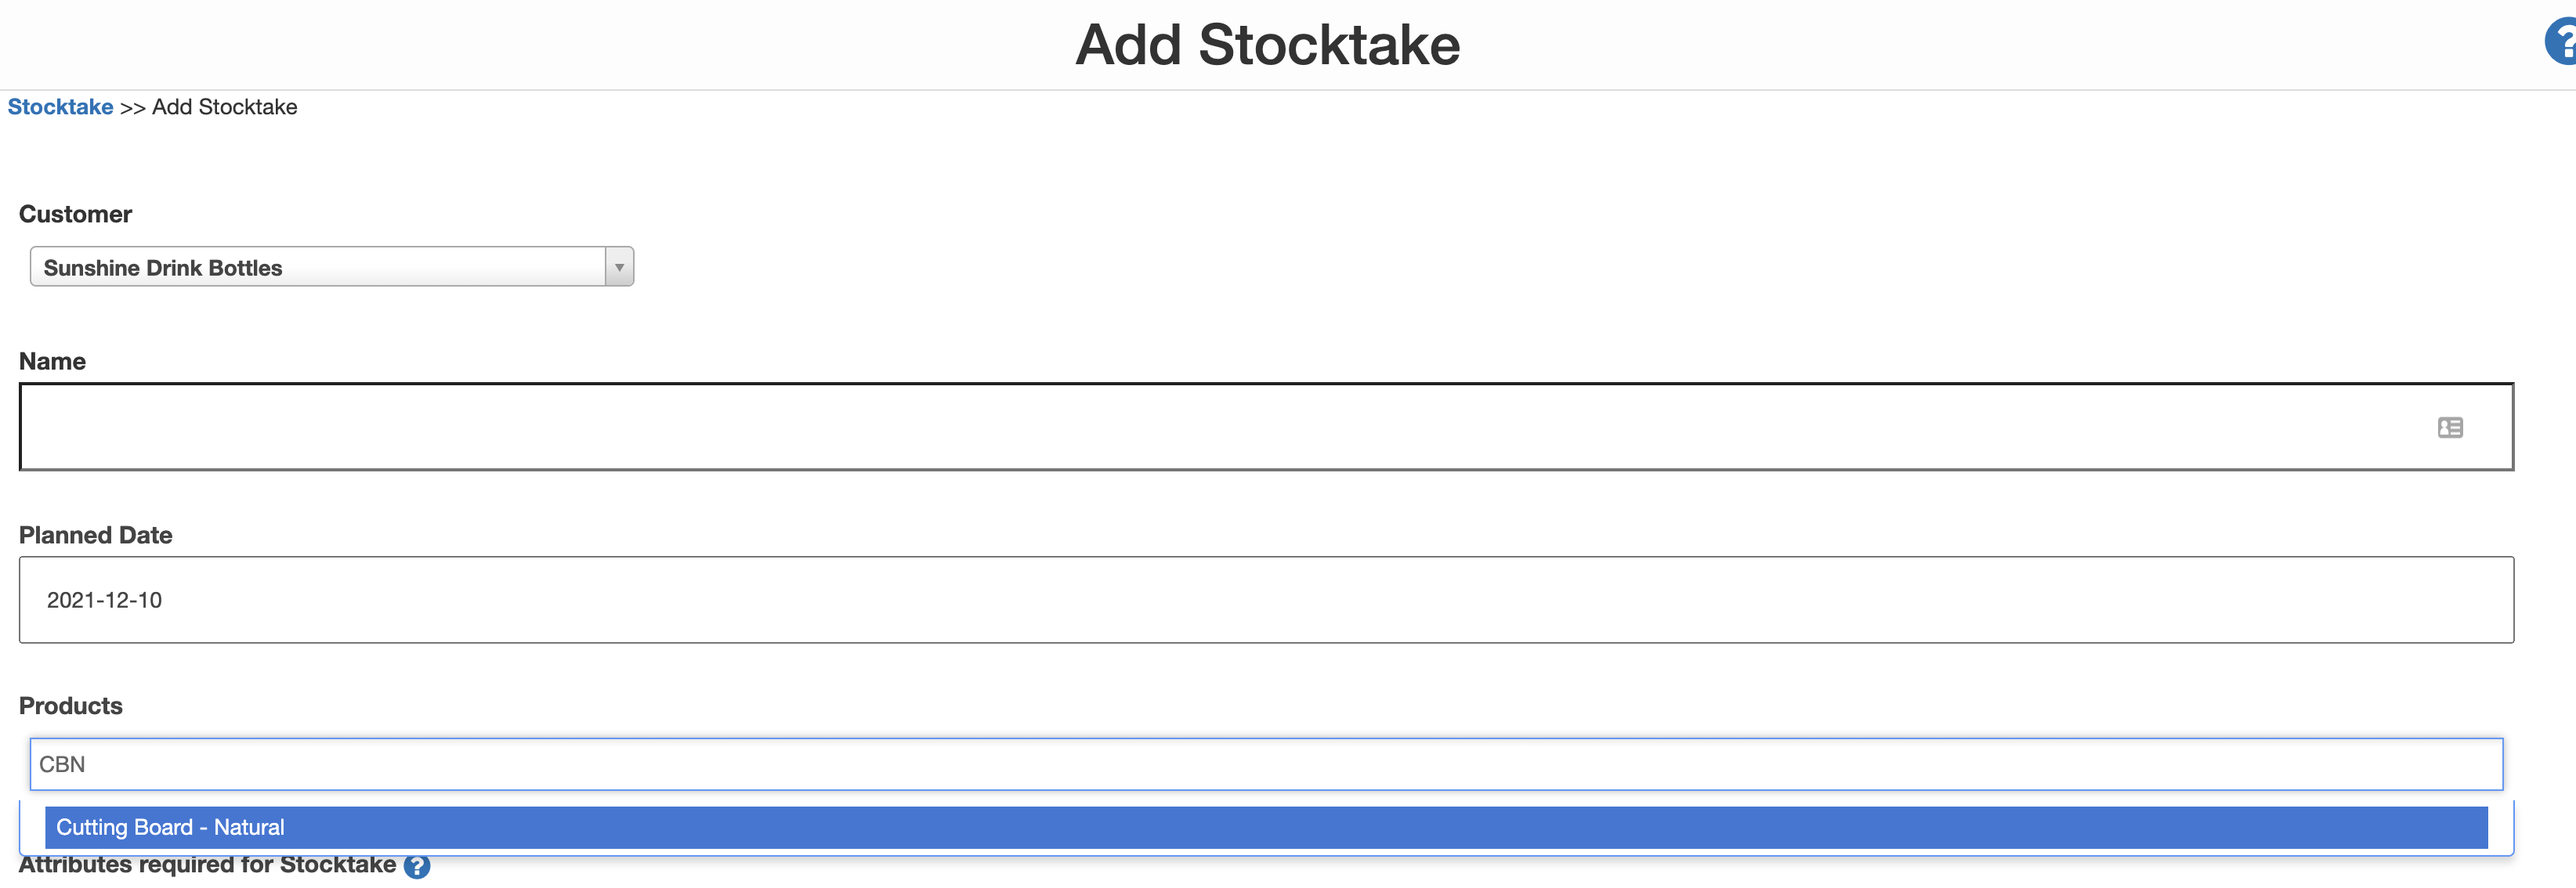Click the >> breadcrumb separator
Screen dimensions: 2576x888
[x=132, y=107]
